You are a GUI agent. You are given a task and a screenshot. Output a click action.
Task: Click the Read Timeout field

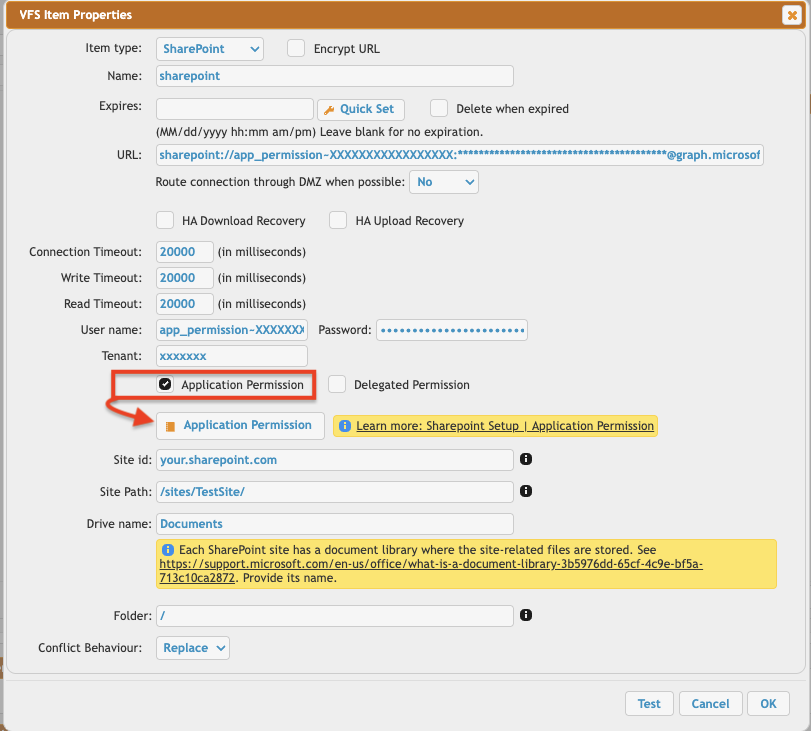(185, 304)
